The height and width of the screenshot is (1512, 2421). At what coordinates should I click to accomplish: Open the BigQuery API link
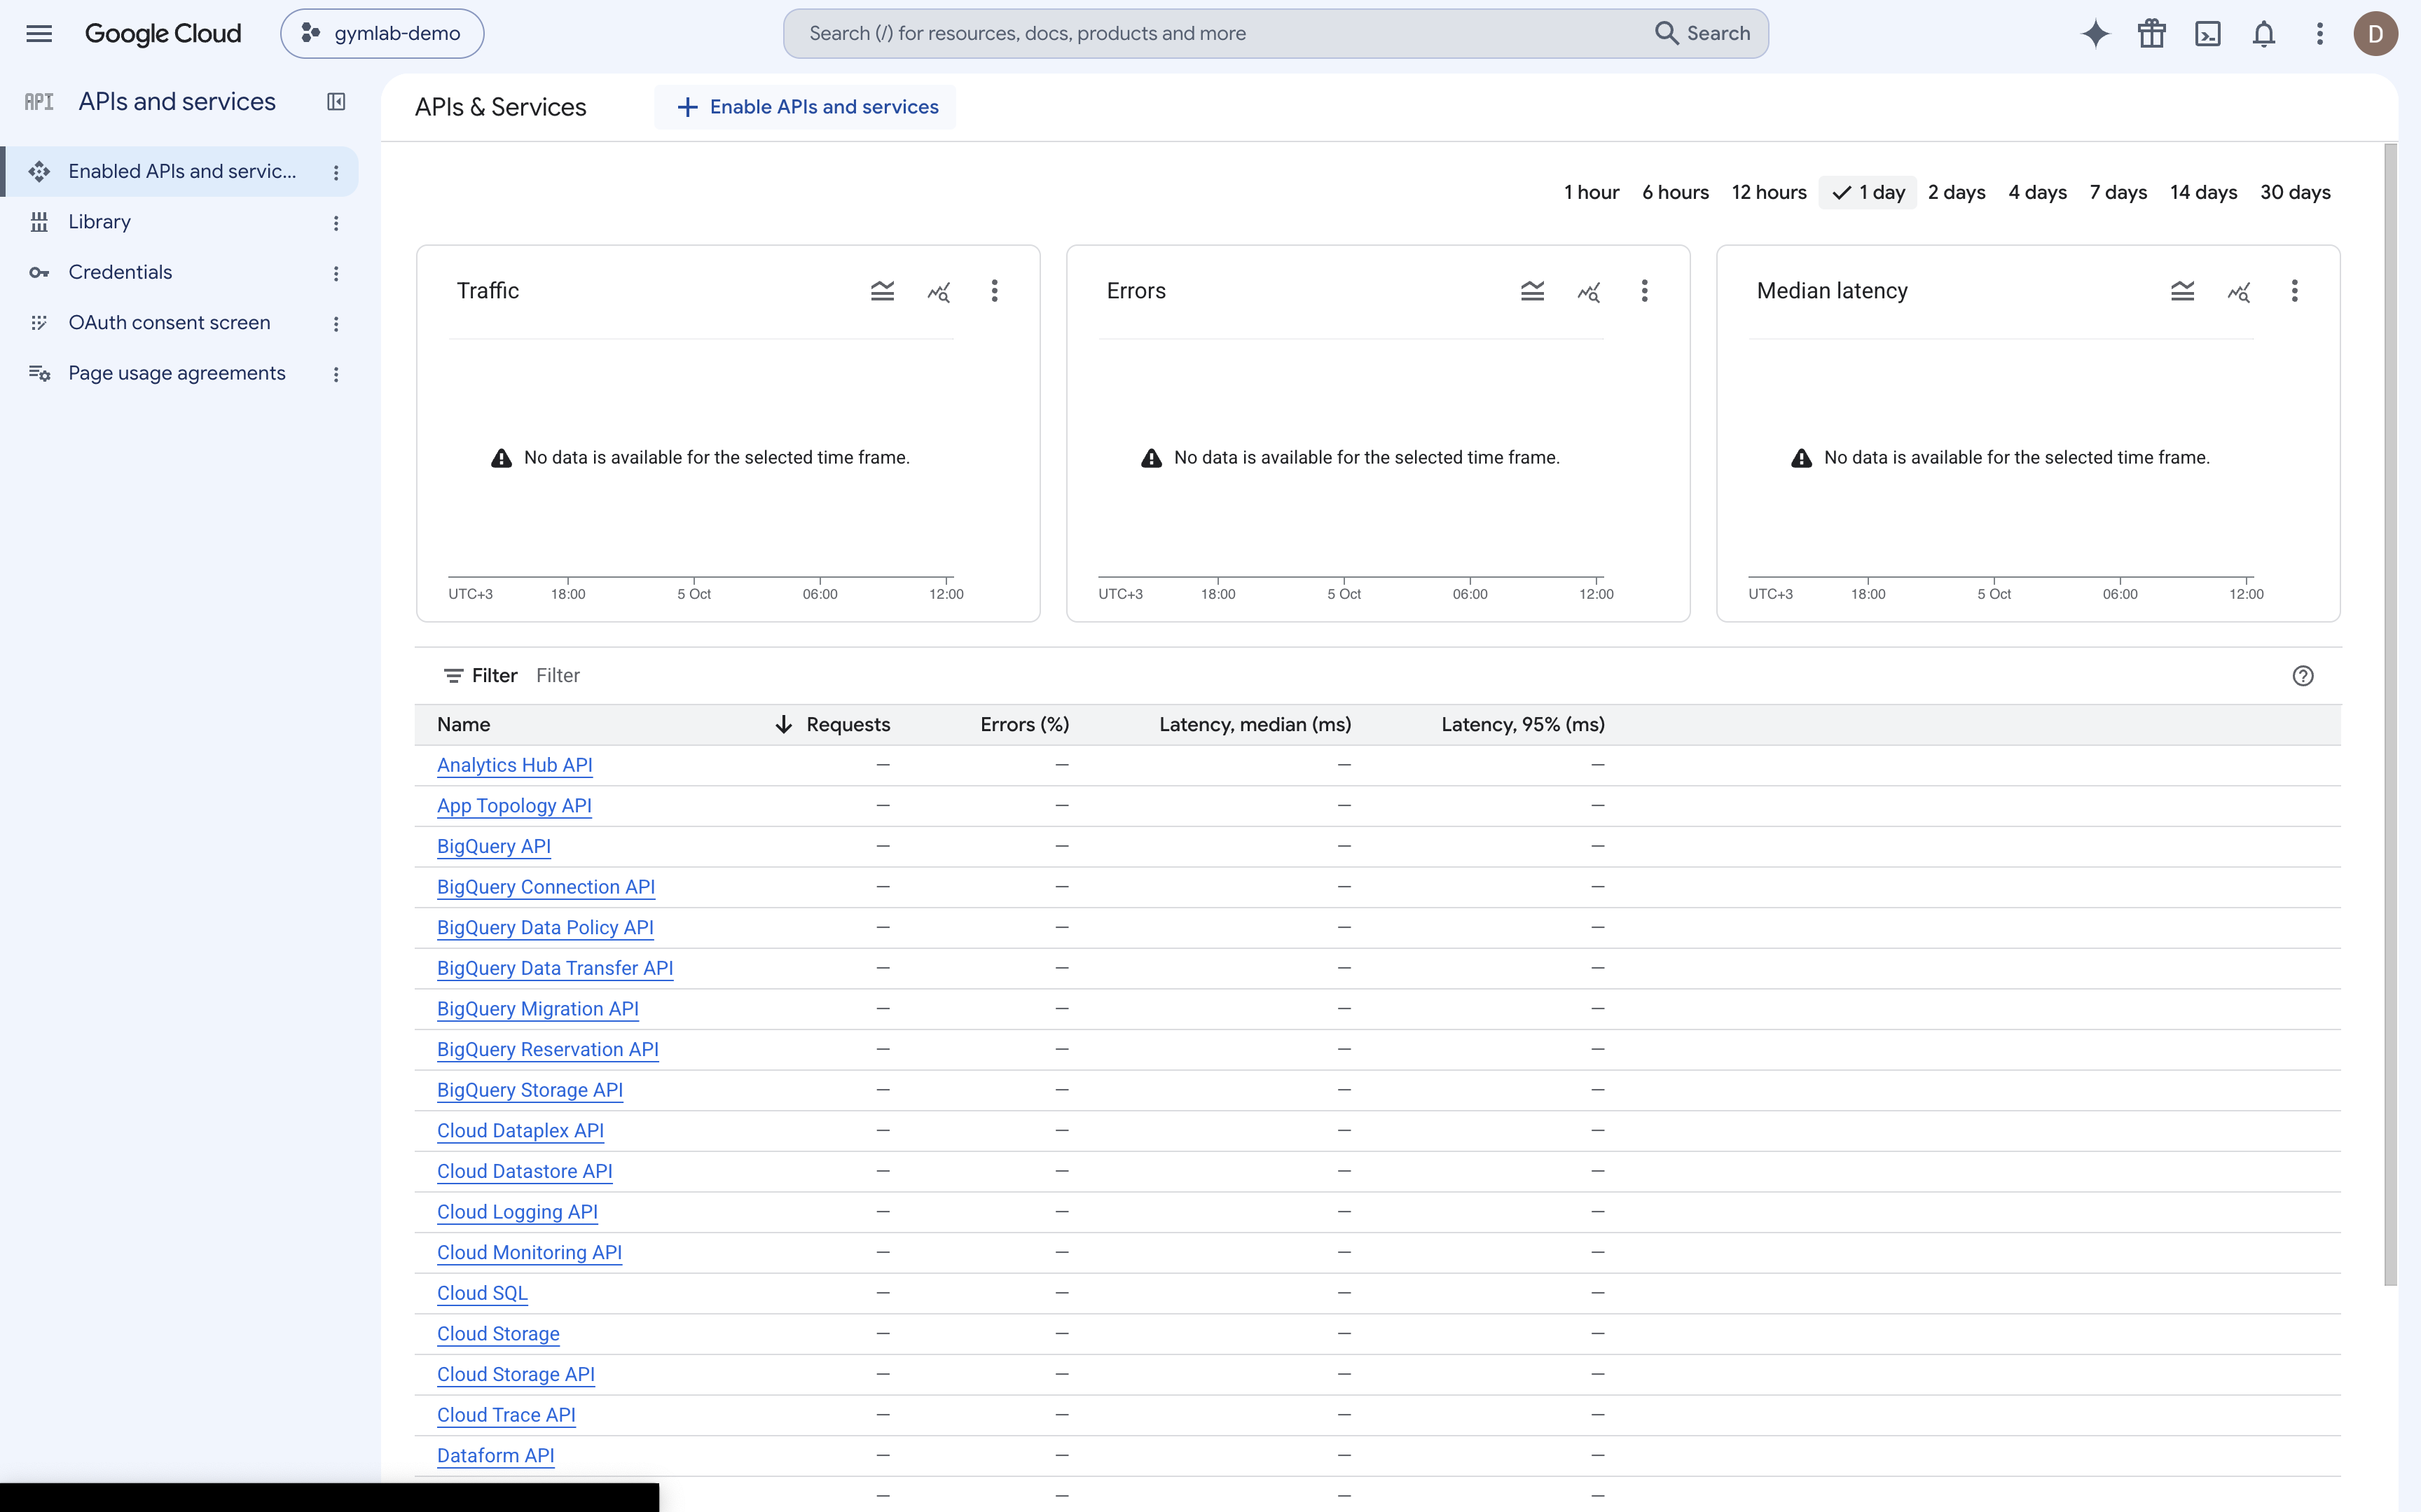(494, 846)
